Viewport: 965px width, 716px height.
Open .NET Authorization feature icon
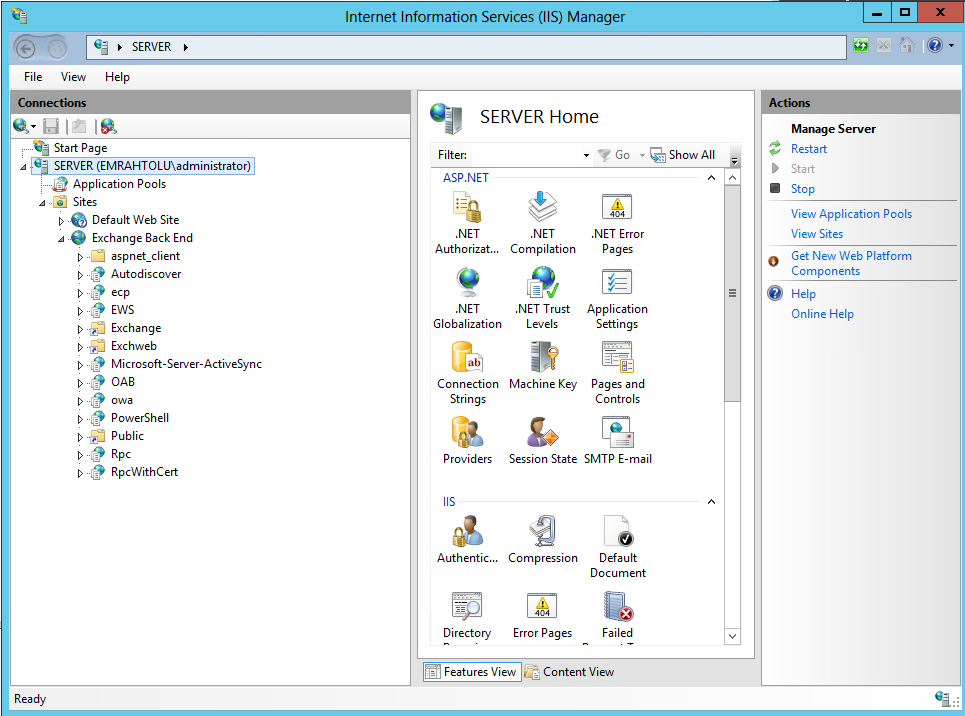(467, 207)
